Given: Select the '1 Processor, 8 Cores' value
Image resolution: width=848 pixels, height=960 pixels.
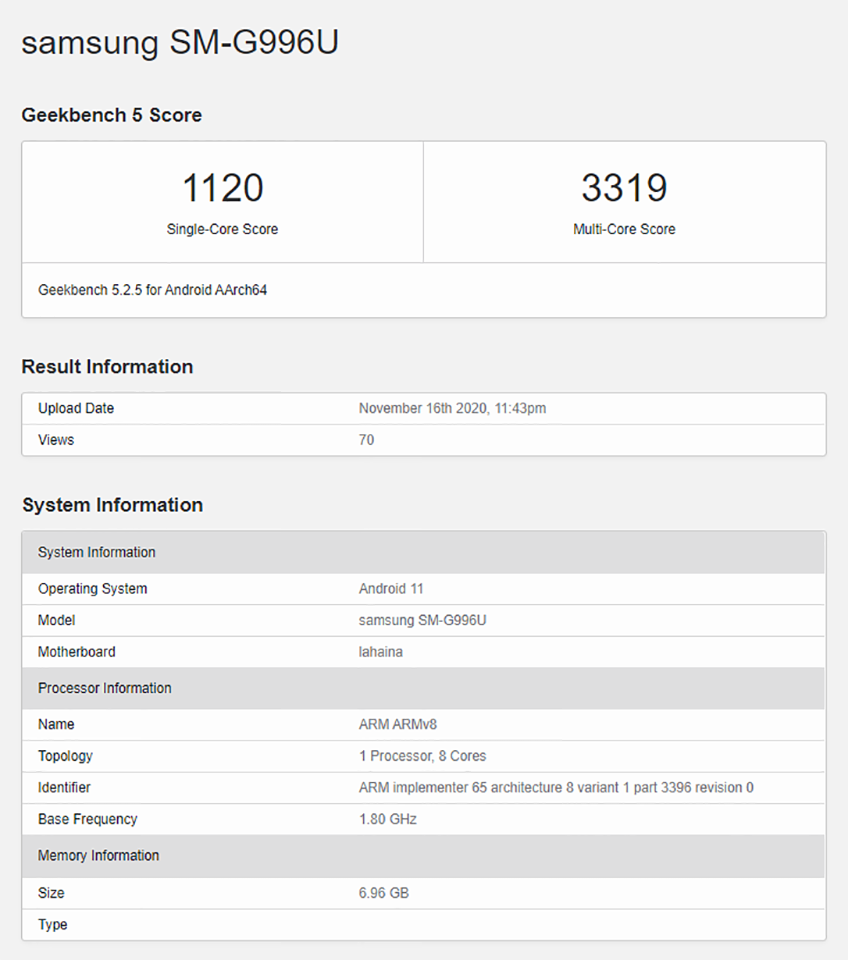Looking at the screenshot, I should click(422, 756).
